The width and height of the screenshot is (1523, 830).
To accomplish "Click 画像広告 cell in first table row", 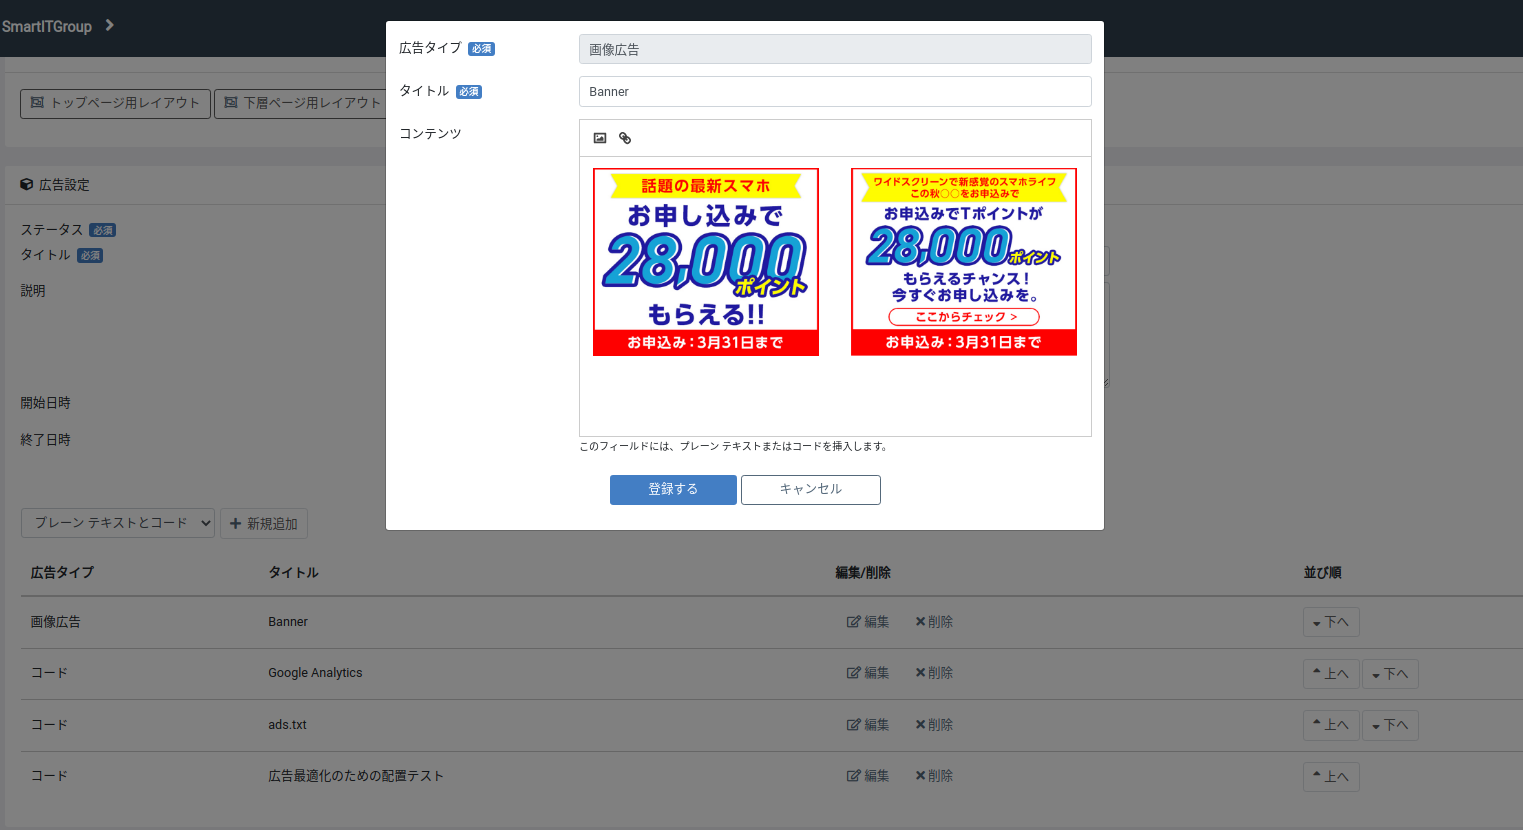I will (55, 622).
